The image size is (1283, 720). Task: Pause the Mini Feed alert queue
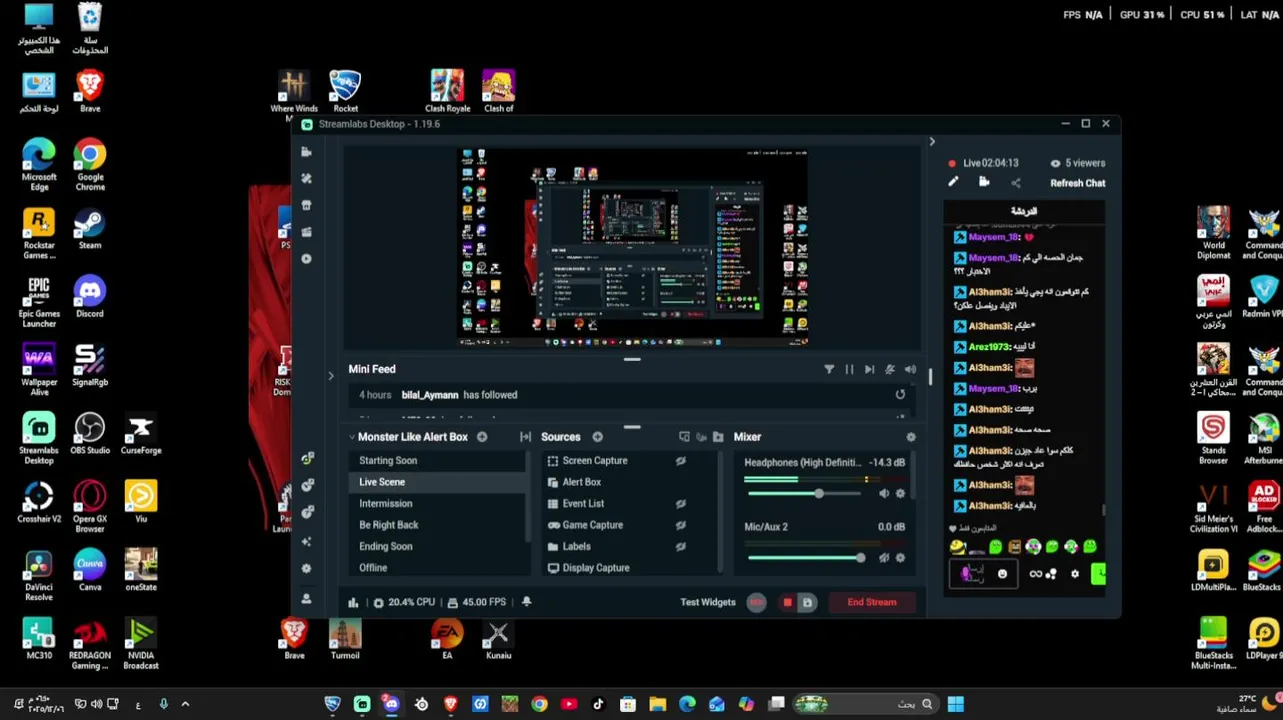[x=849, y=369]
